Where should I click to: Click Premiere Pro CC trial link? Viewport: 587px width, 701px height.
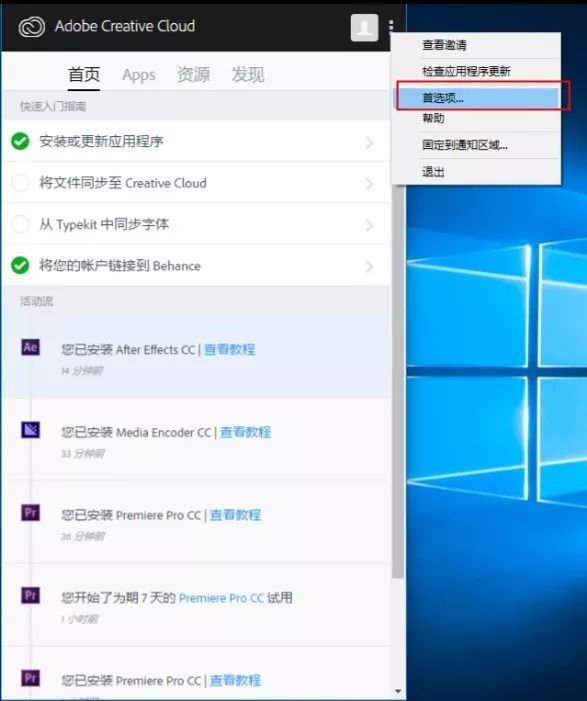221,598
